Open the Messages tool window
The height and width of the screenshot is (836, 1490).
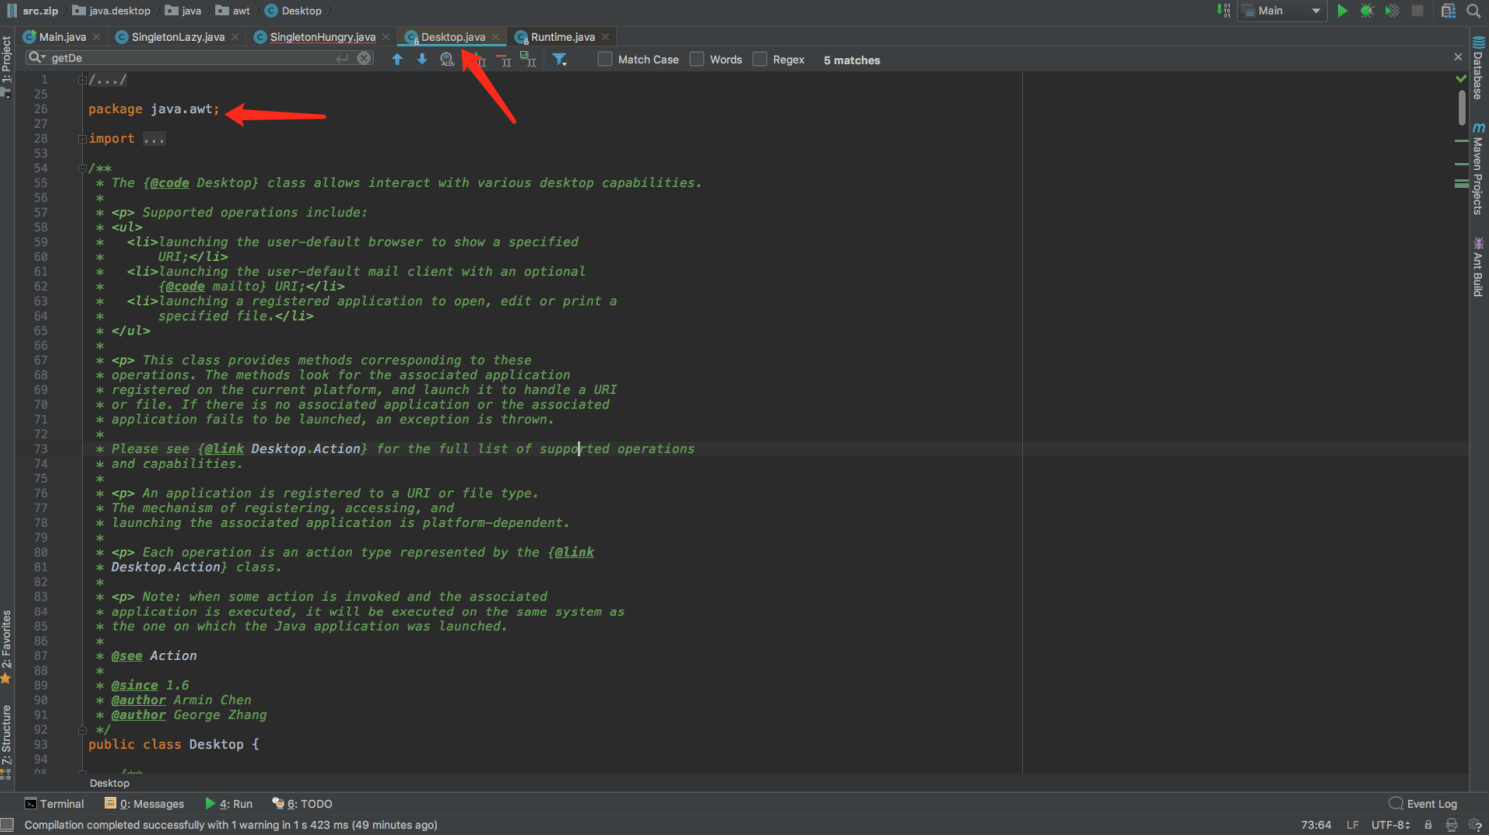144,804
